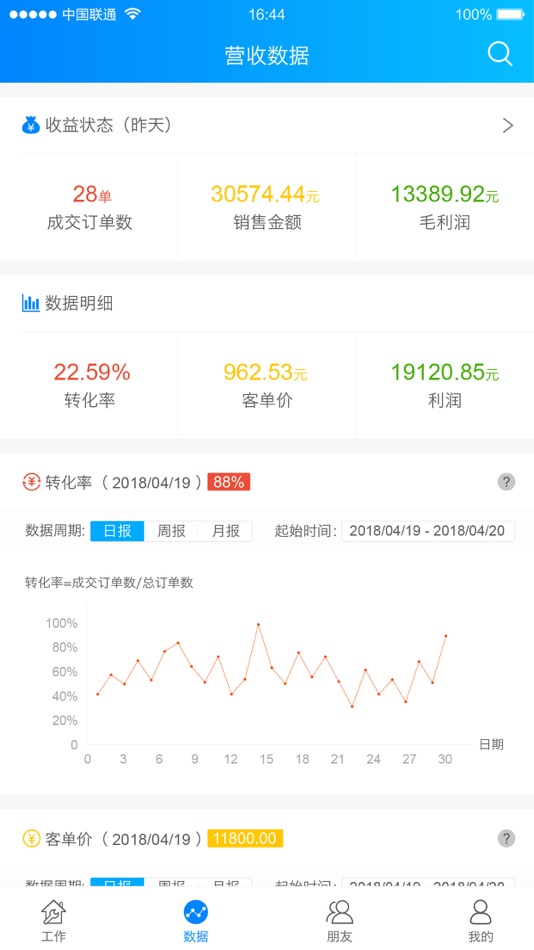Screen dimensions: 534x950
Task: Open the 工作 tab icon
Action: point(53,912)
